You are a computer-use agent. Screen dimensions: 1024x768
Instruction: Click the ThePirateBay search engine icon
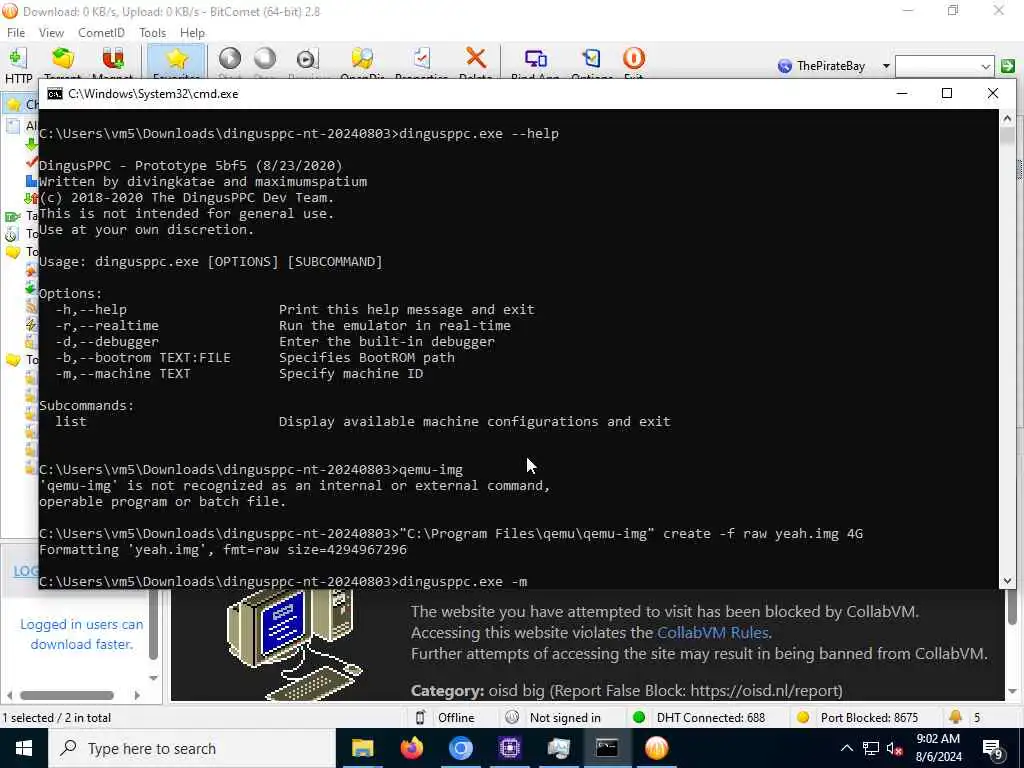click(785, 66)
